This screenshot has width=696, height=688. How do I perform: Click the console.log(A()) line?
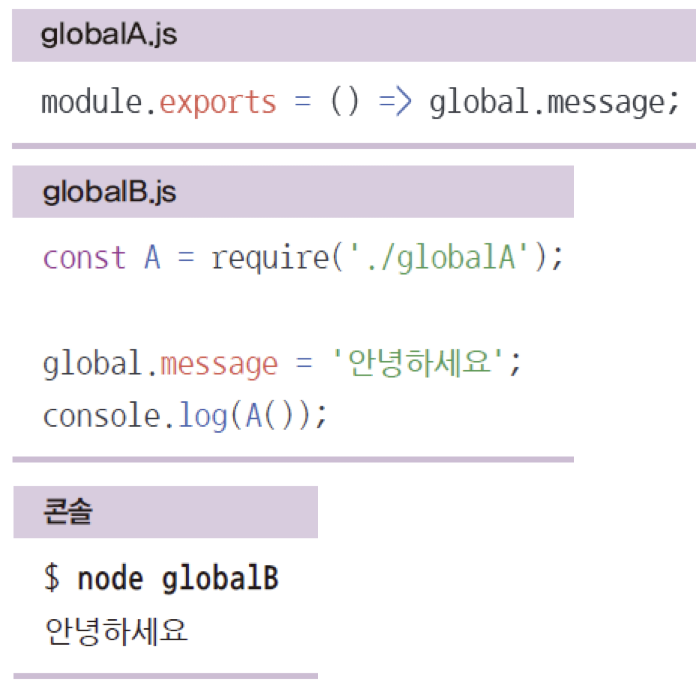[185, 415]
